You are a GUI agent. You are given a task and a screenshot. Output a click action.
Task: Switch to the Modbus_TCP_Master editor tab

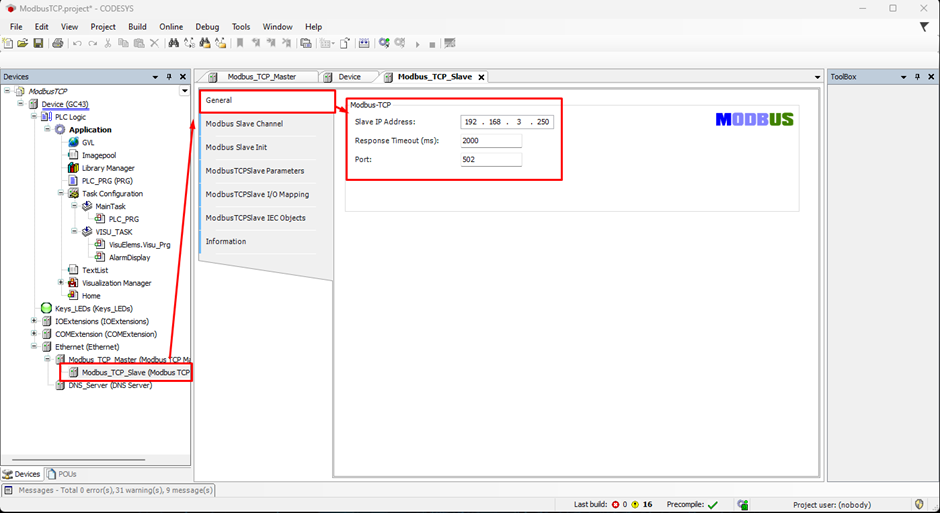click(261, 77)
